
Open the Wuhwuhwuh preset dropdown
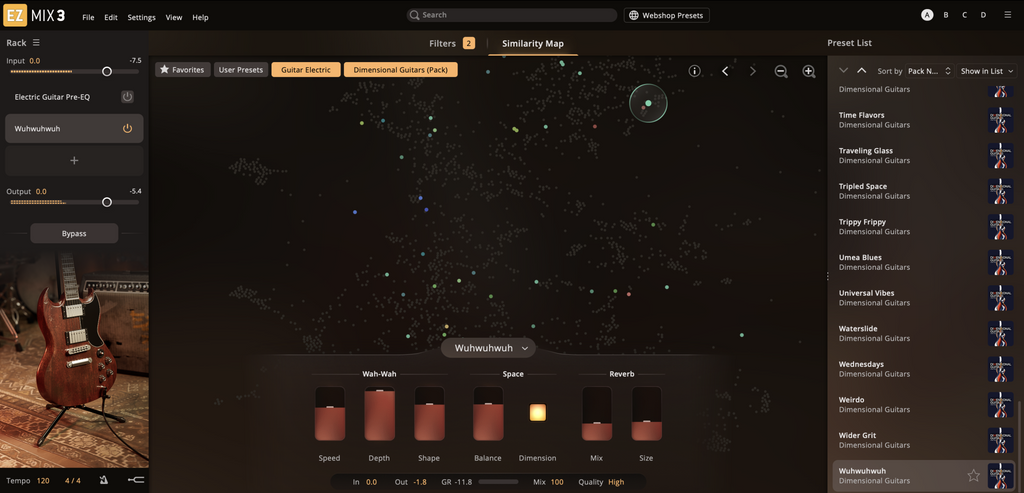488,348
